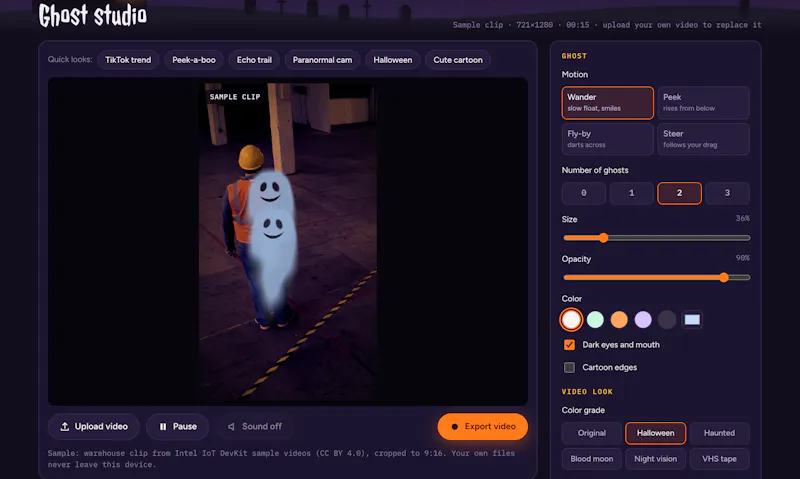Toggle the Sound off button

click(255, 426)
